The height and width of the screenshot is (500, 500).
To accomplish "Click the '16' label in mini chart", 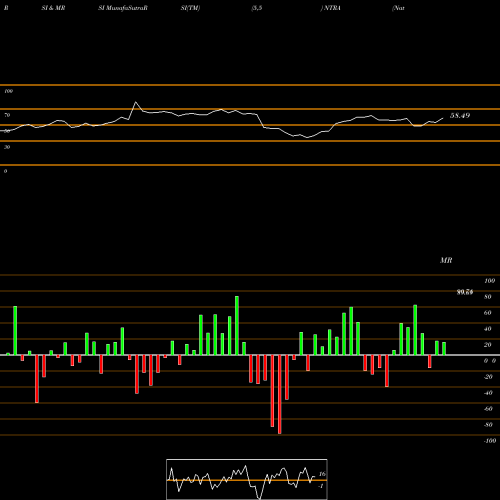I will point(322,474).
